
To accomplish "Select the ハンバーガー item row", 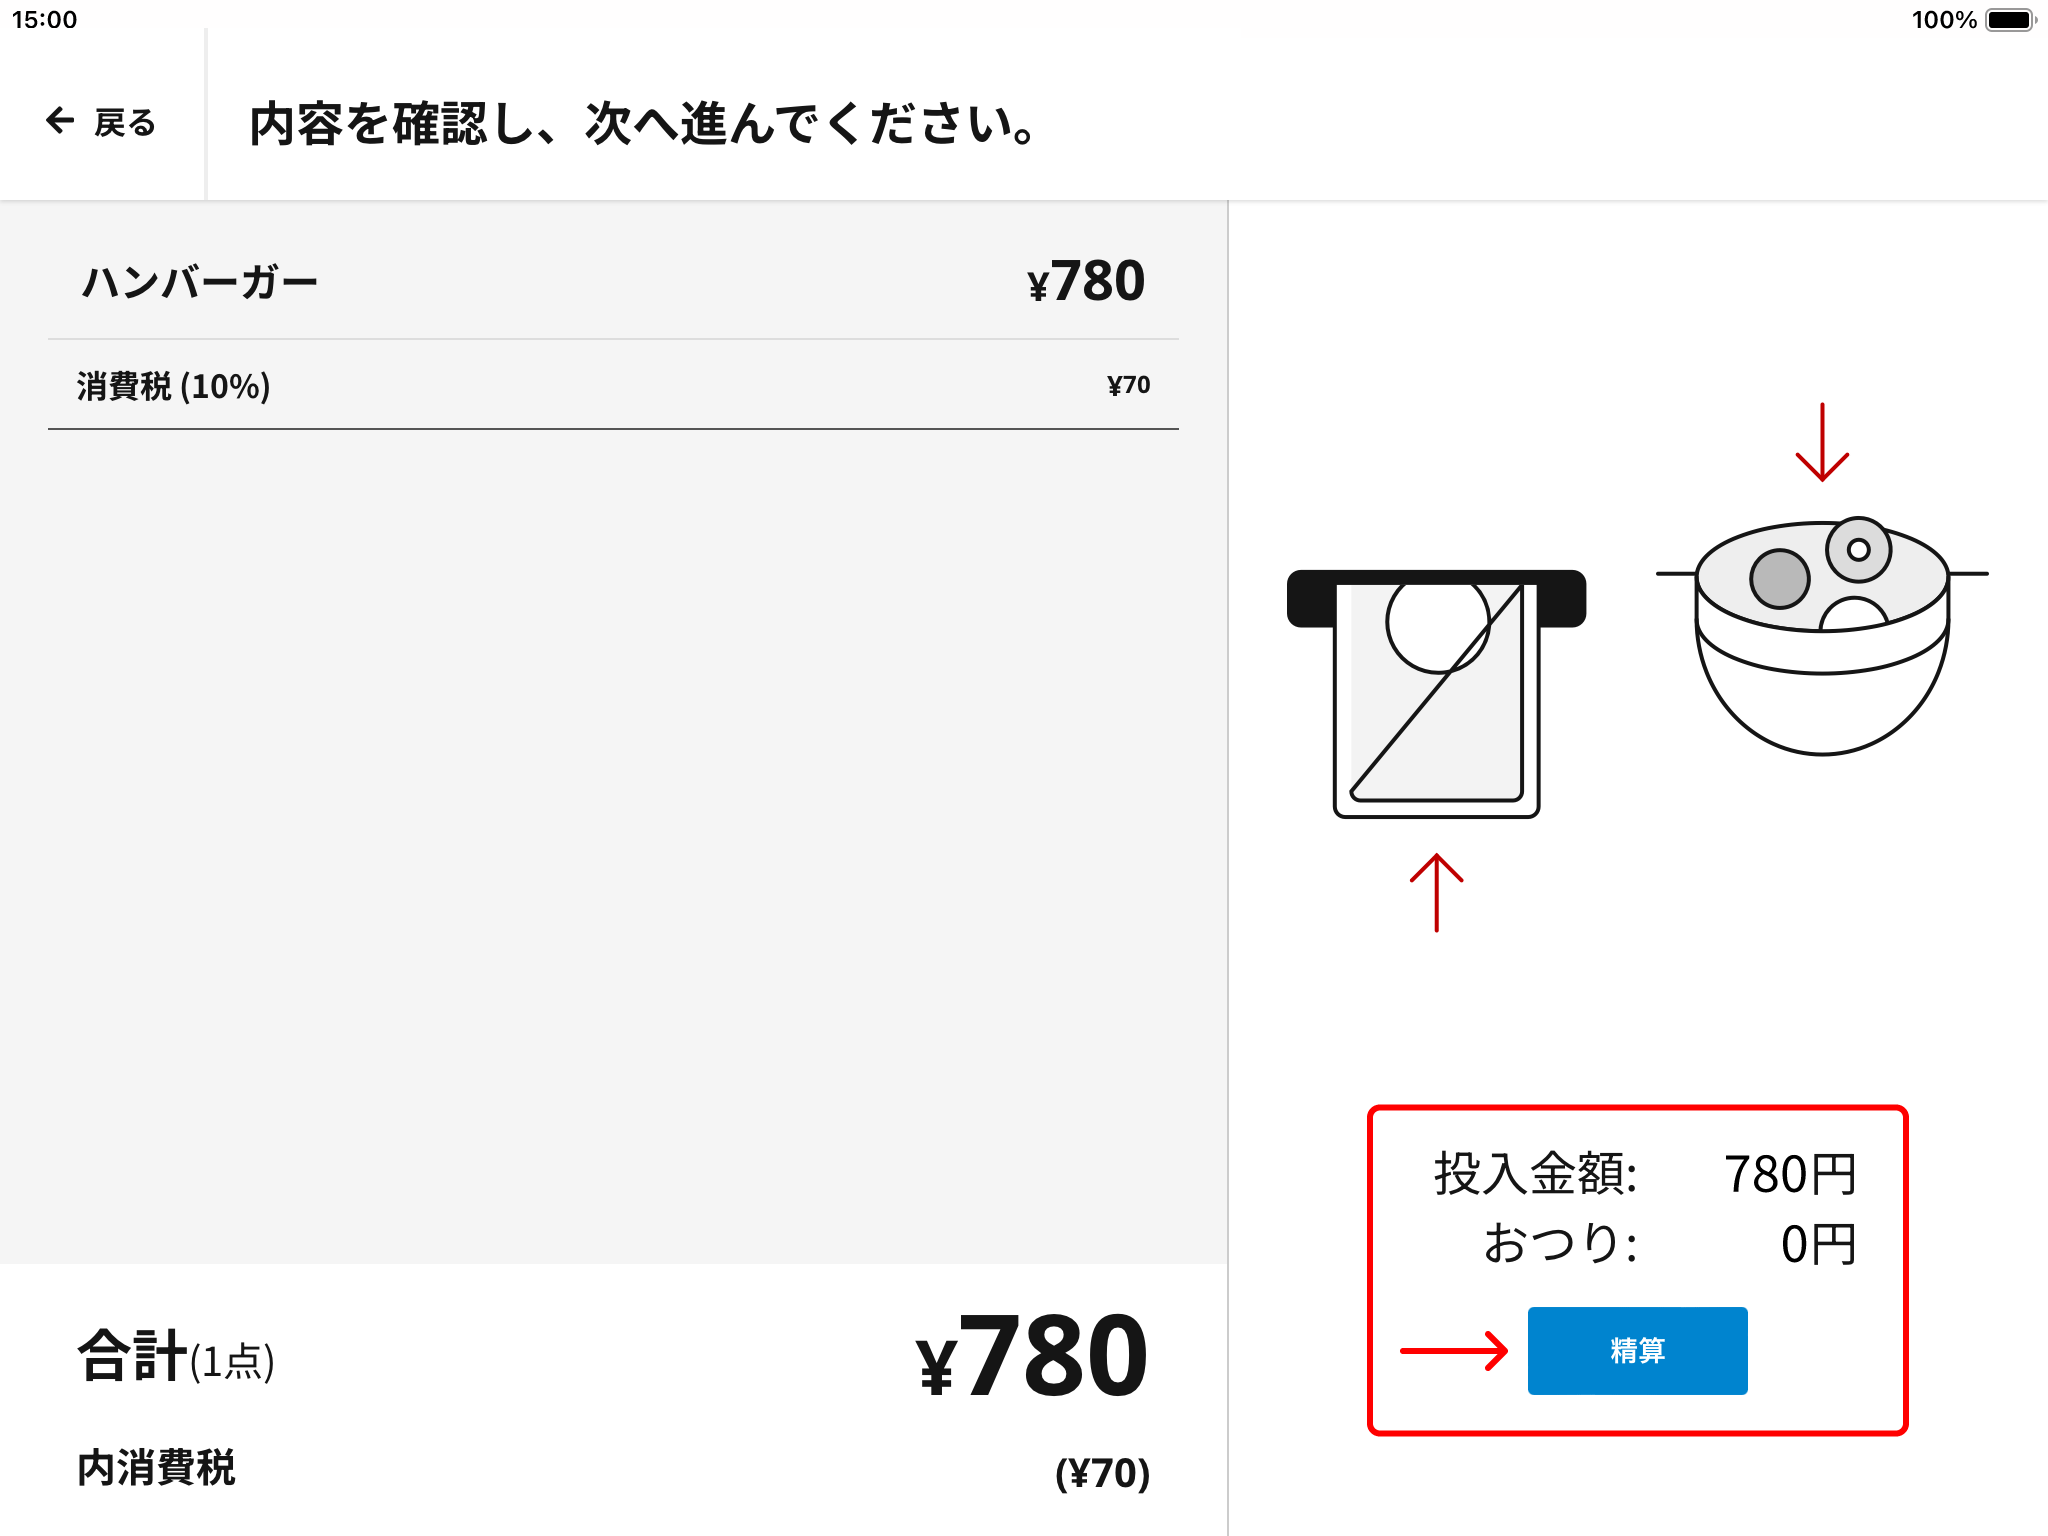I will (613, 281).
